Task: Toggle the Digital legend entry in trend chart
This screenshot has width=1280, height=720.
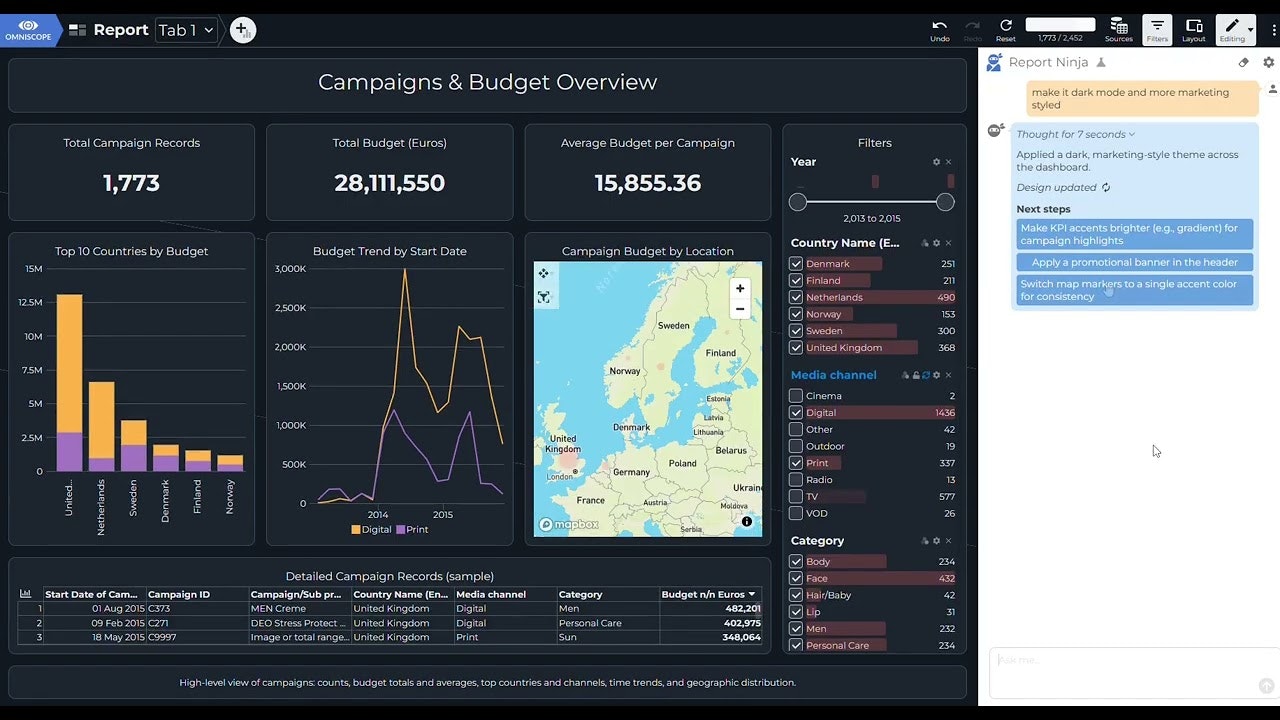Action: pos(371,529)
